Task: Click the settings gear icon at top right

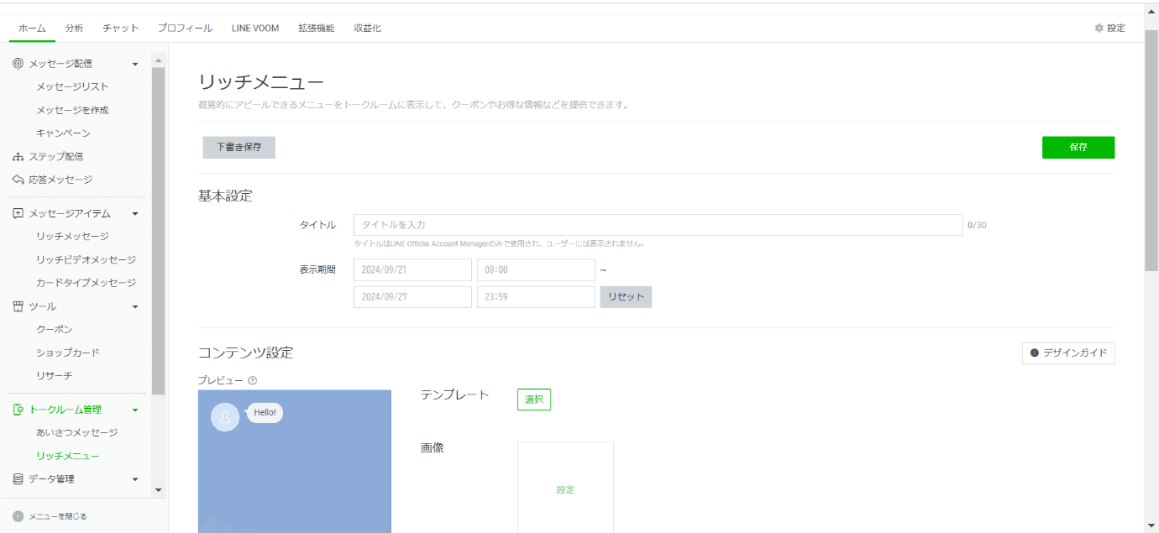Action: click(1099, 28)
